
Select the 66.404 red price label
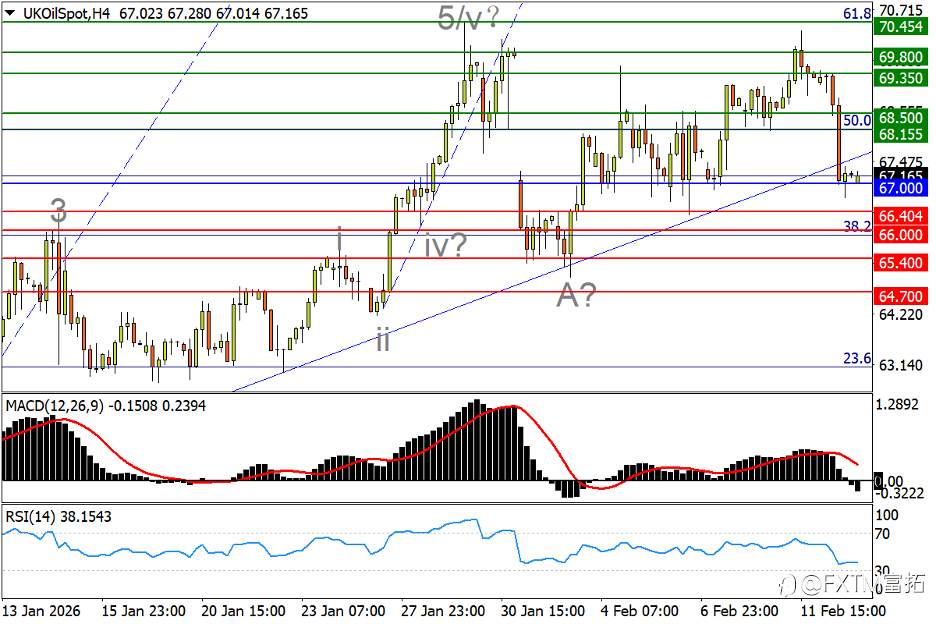901,216
